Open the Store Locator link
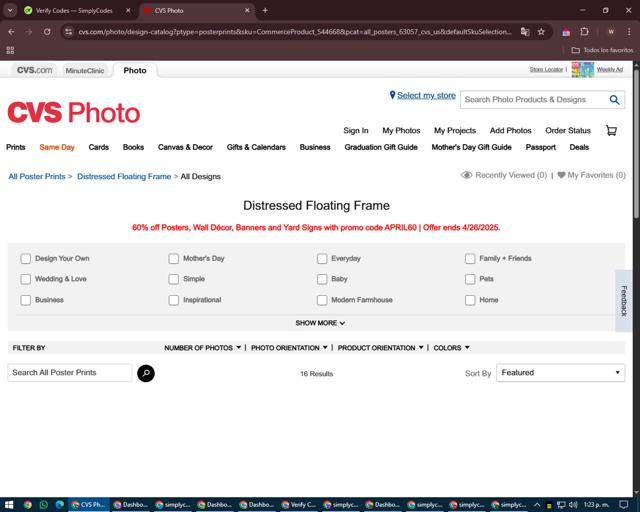Screen dimensions: 640x512 point(546,70)
